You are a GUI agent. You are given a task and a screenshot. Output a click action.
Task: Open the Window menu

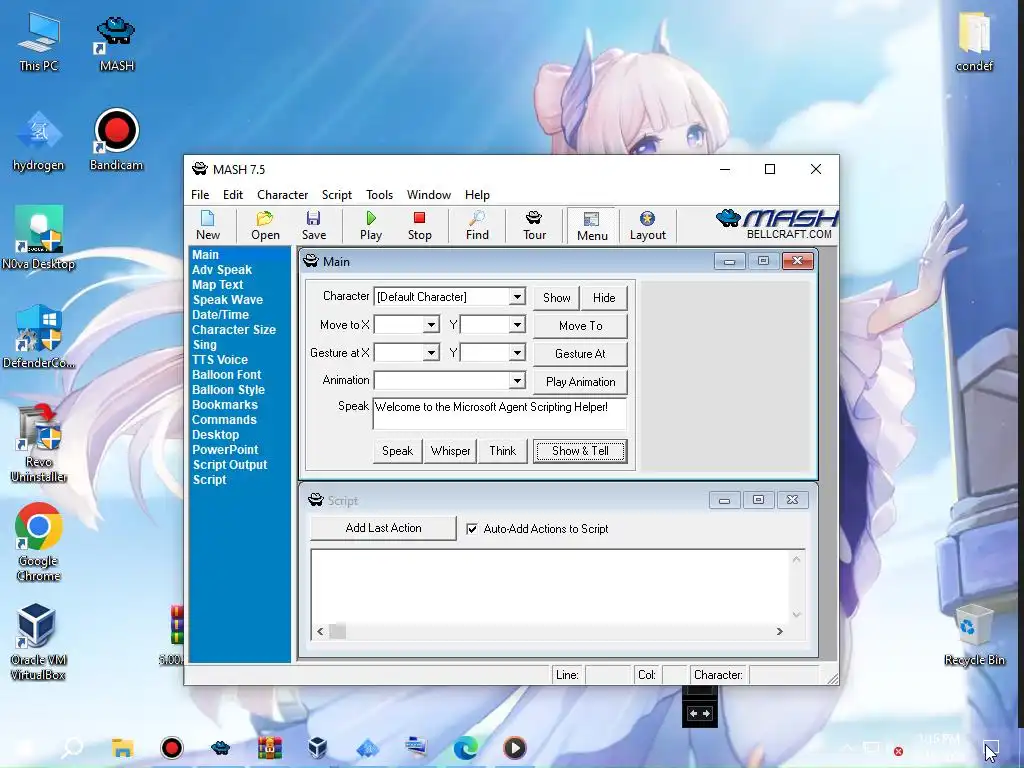coord(428,195)
